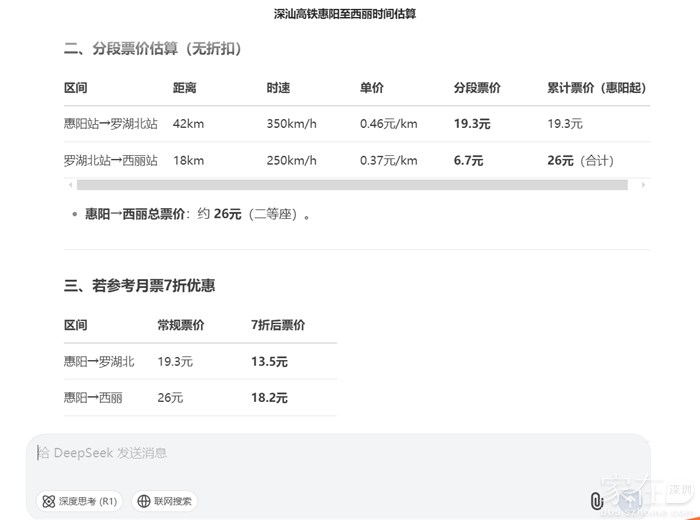
Task: Click the table scrollbar left arrow
Action: [69, 185]
